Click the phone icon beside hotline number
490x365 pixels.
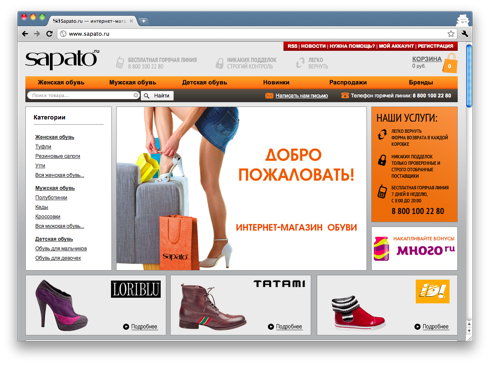pyautogui.click(x=345, y=96)
